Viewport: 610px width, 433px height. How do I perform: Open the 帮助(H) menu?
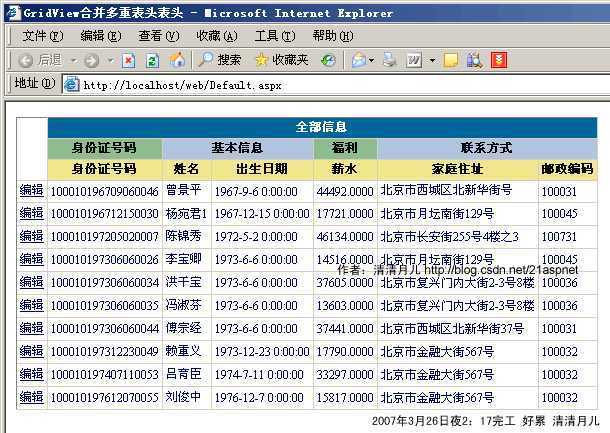pos(333,36)
